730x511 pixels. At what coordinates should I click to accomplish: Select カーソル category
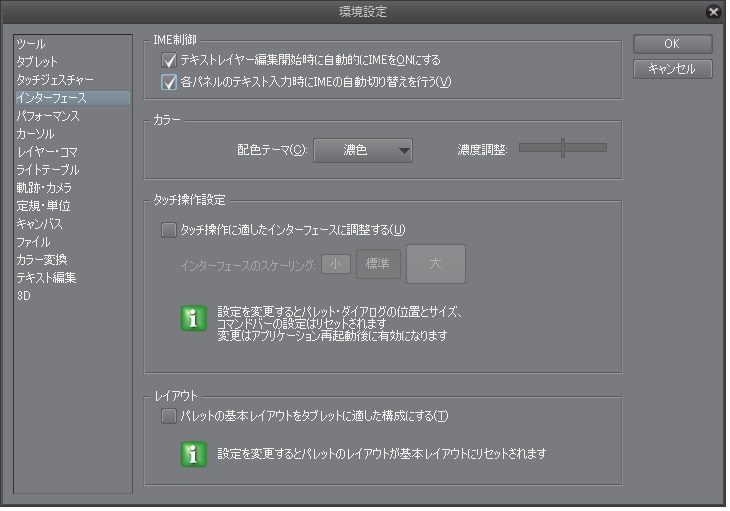pyautogui.click(x=72, y=134)
